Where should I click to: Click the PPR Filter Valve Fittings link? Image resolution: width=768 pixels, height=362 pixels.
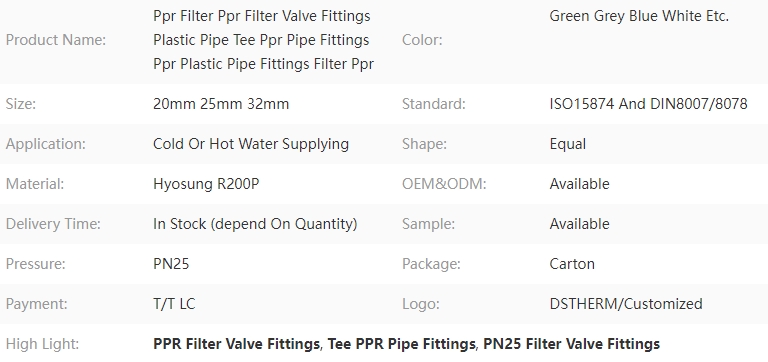(236, 344)
